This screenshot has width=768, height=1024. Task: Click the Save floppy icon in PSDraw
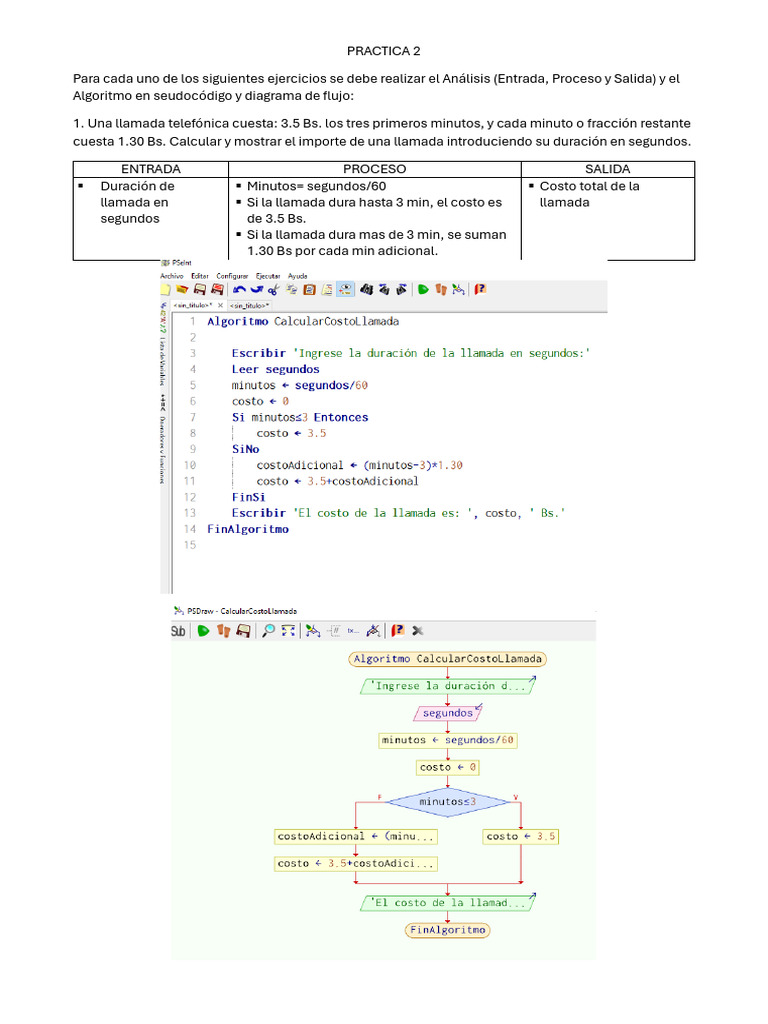click(243, 631)
